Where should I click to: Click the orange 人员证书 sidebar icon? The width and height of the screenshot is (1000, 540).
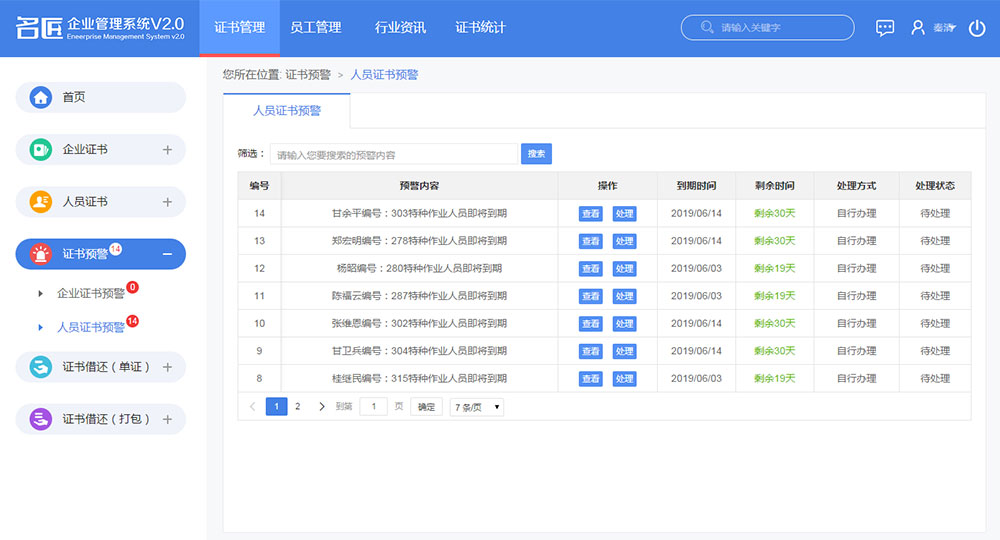point(41,201)
